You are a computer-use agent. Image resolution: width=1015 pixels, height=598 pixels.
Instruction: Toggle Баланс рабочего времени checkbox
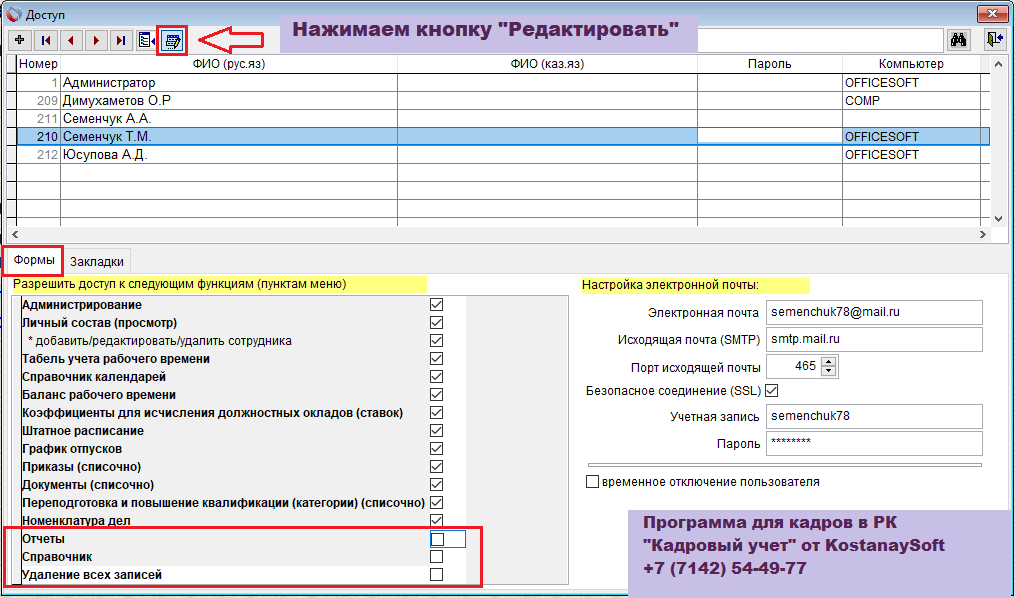pyautogui.click(x=436, y=395)
